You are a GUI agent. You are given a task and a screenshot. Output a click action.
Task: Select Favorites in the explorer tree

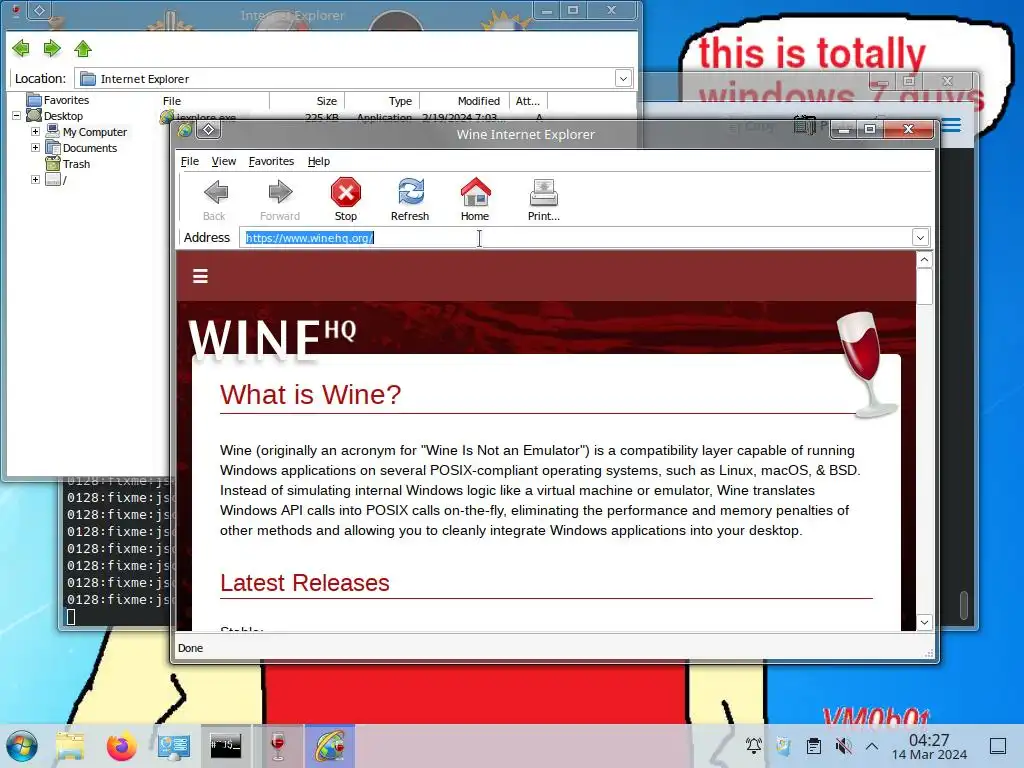click(x=66, y=100)
